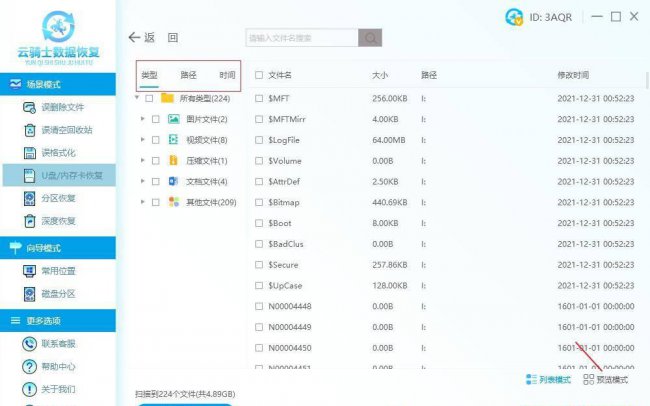Click the ID: 3AQR label
Viewport: 650px width, 406px height.
551,17
